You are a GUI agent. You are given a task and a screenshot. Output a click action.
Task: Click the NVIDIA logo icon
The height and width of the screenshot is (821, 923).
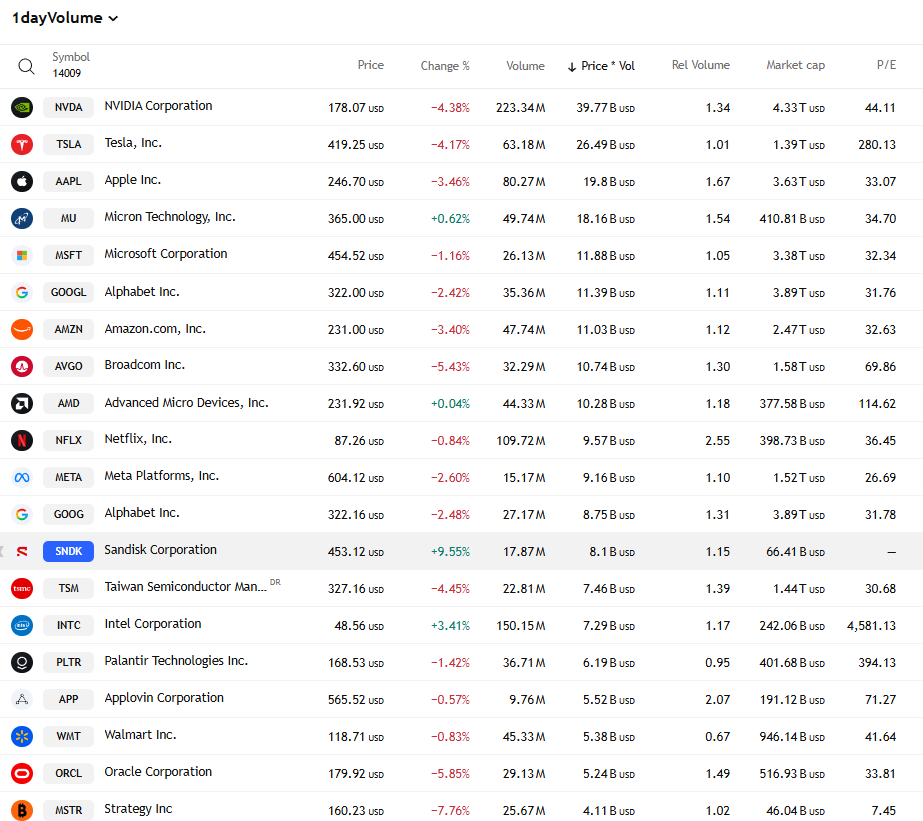tap(22, 107)
